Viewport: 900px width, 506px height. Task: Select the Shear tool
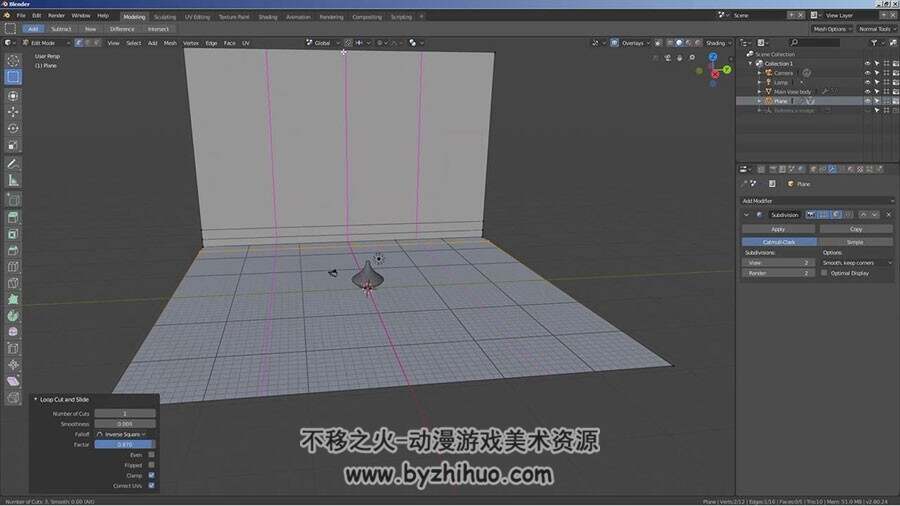click(13, 382)
